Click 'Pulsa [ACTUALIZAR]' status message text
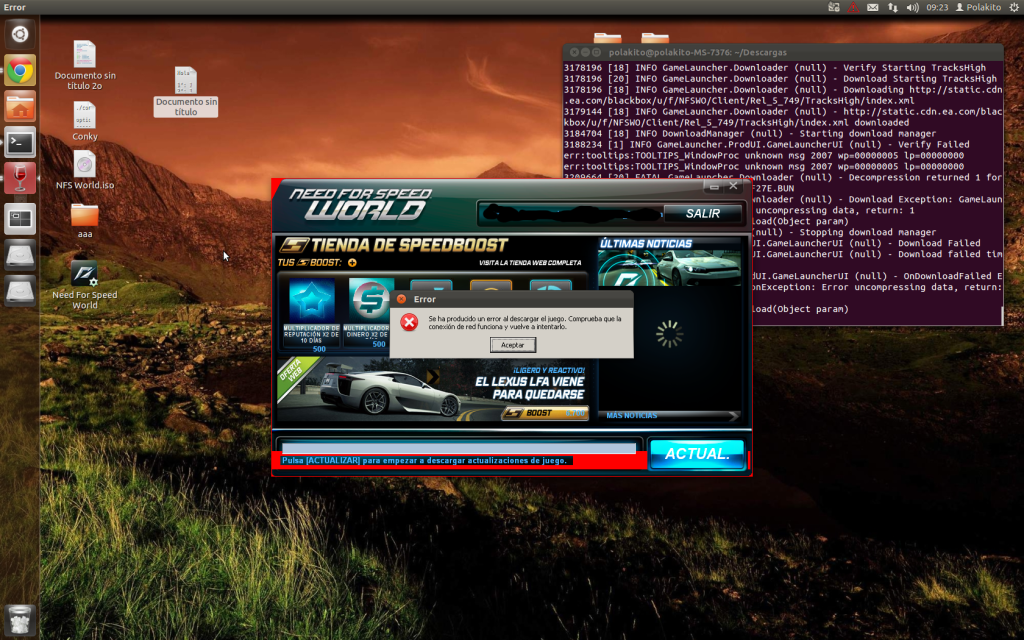This screenshot has width=1024, height=640. pyautogui.click(x=424, y=460)
